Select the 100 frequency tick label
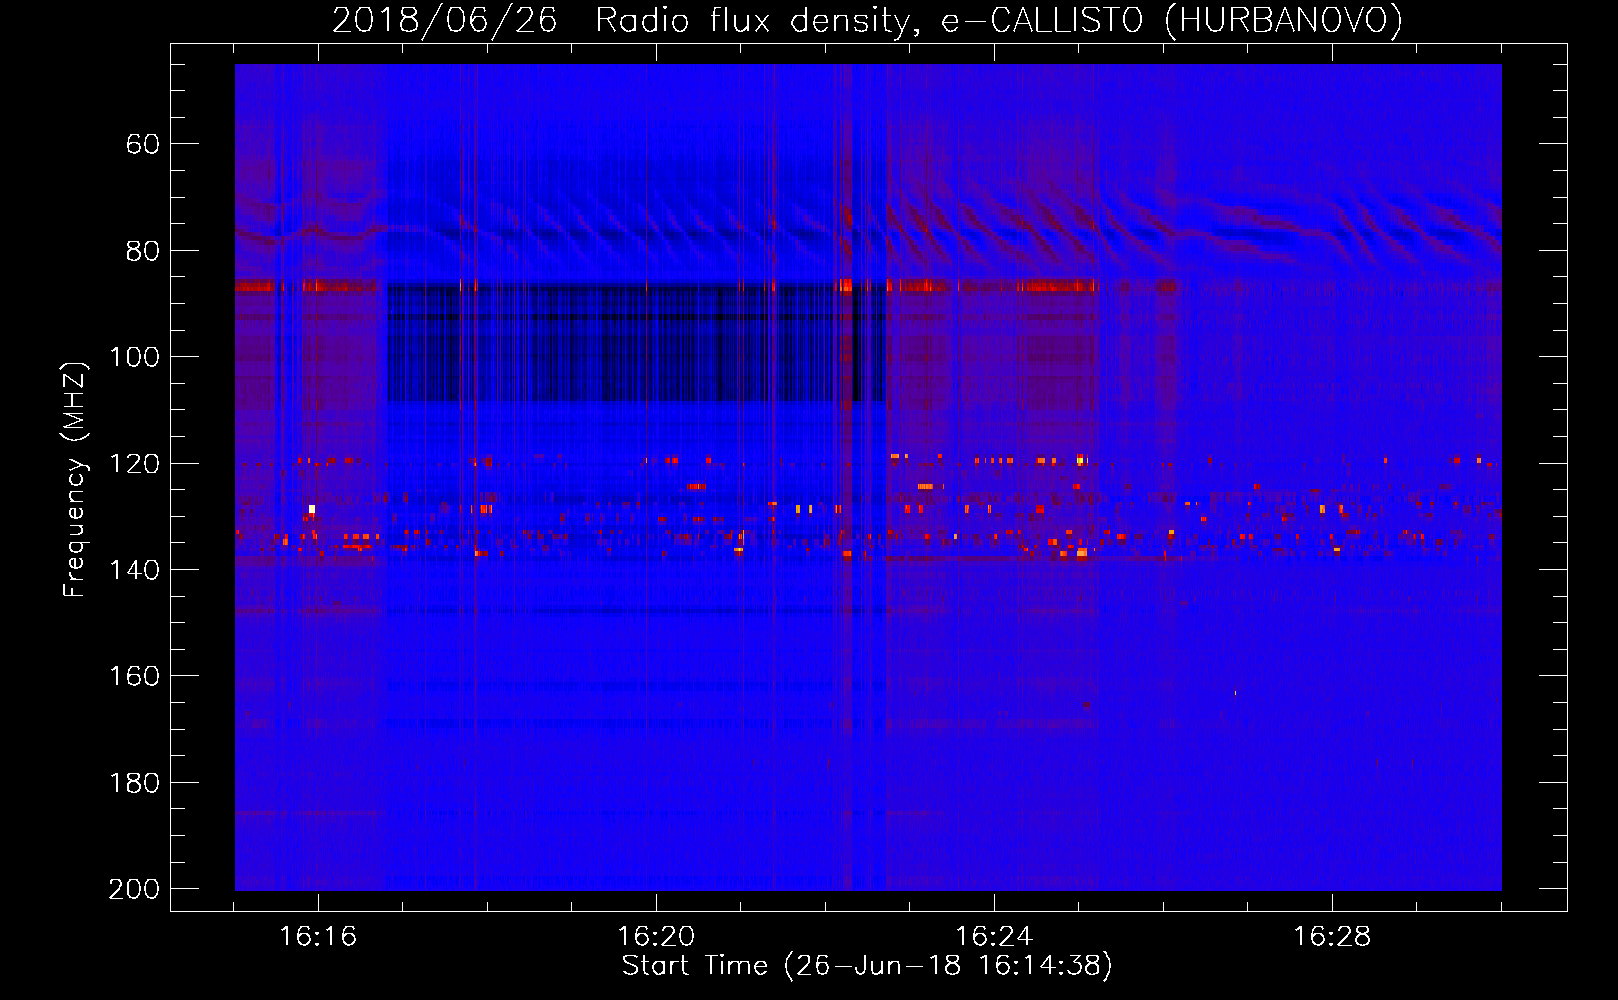 [135, 357]
